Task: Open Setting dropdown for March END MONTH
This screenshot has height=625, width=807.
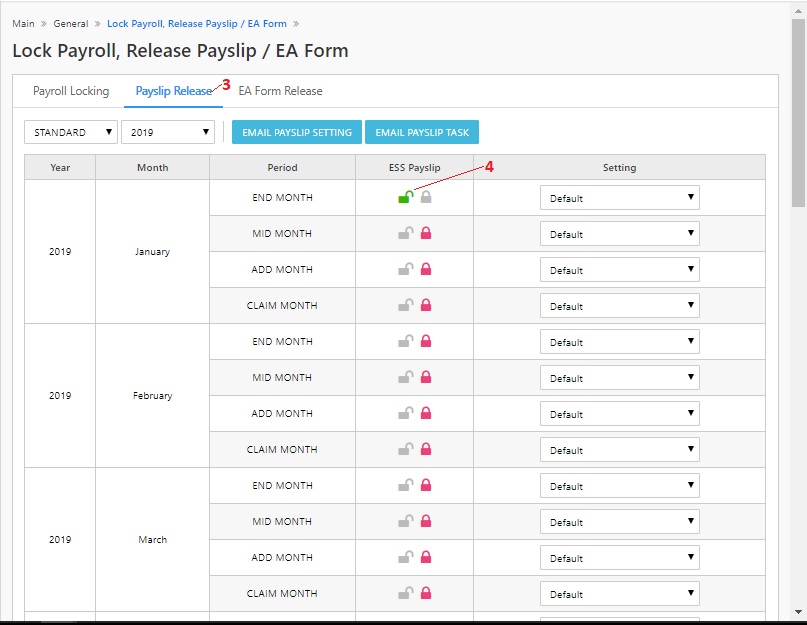Action: [620, 486]
